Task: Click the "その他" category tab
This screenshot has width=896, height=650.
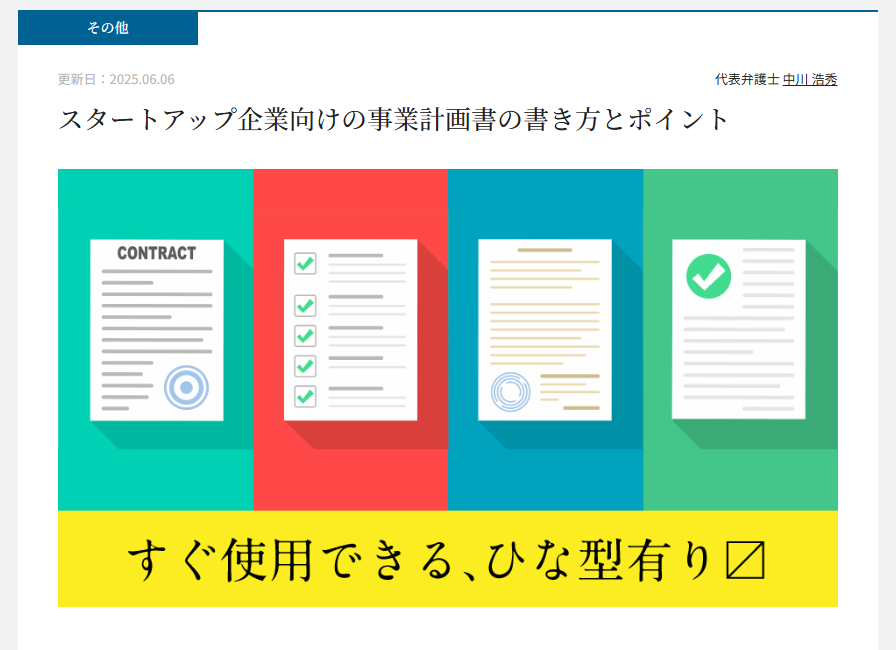Action: (x=107, y=29)
